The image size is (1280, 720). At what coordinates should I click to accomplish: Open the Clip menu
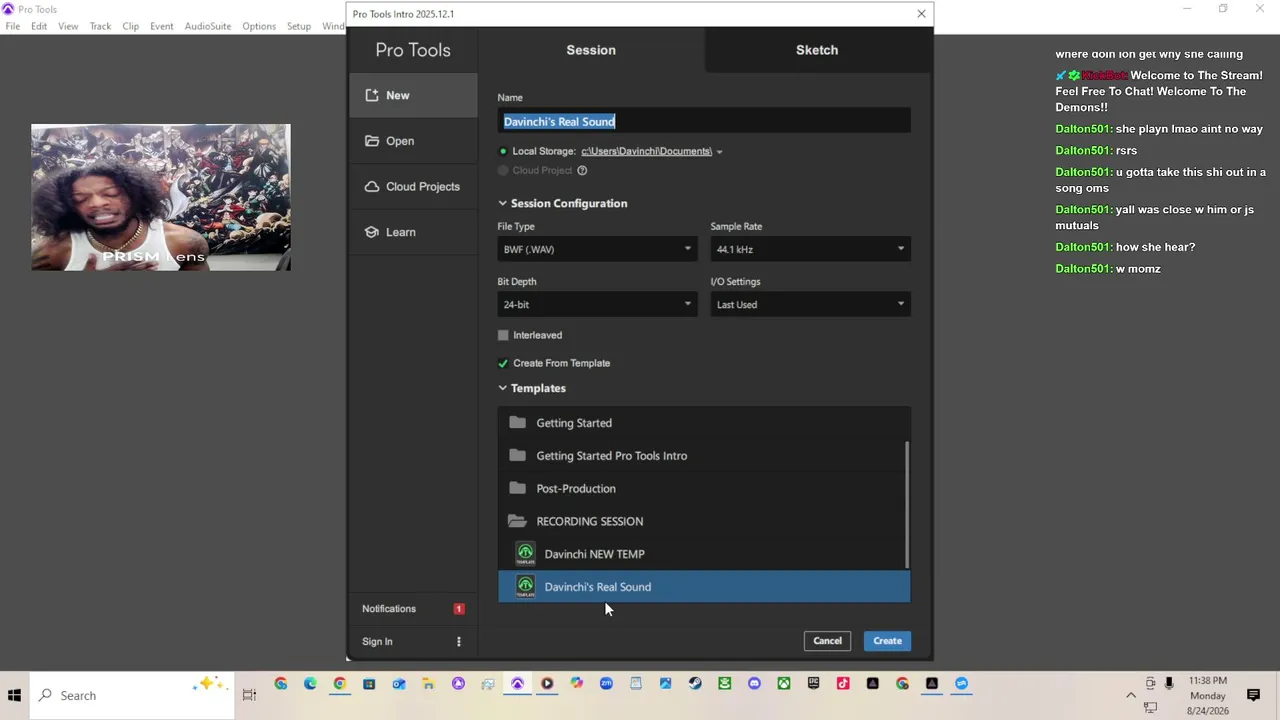(x=131, y=26)
